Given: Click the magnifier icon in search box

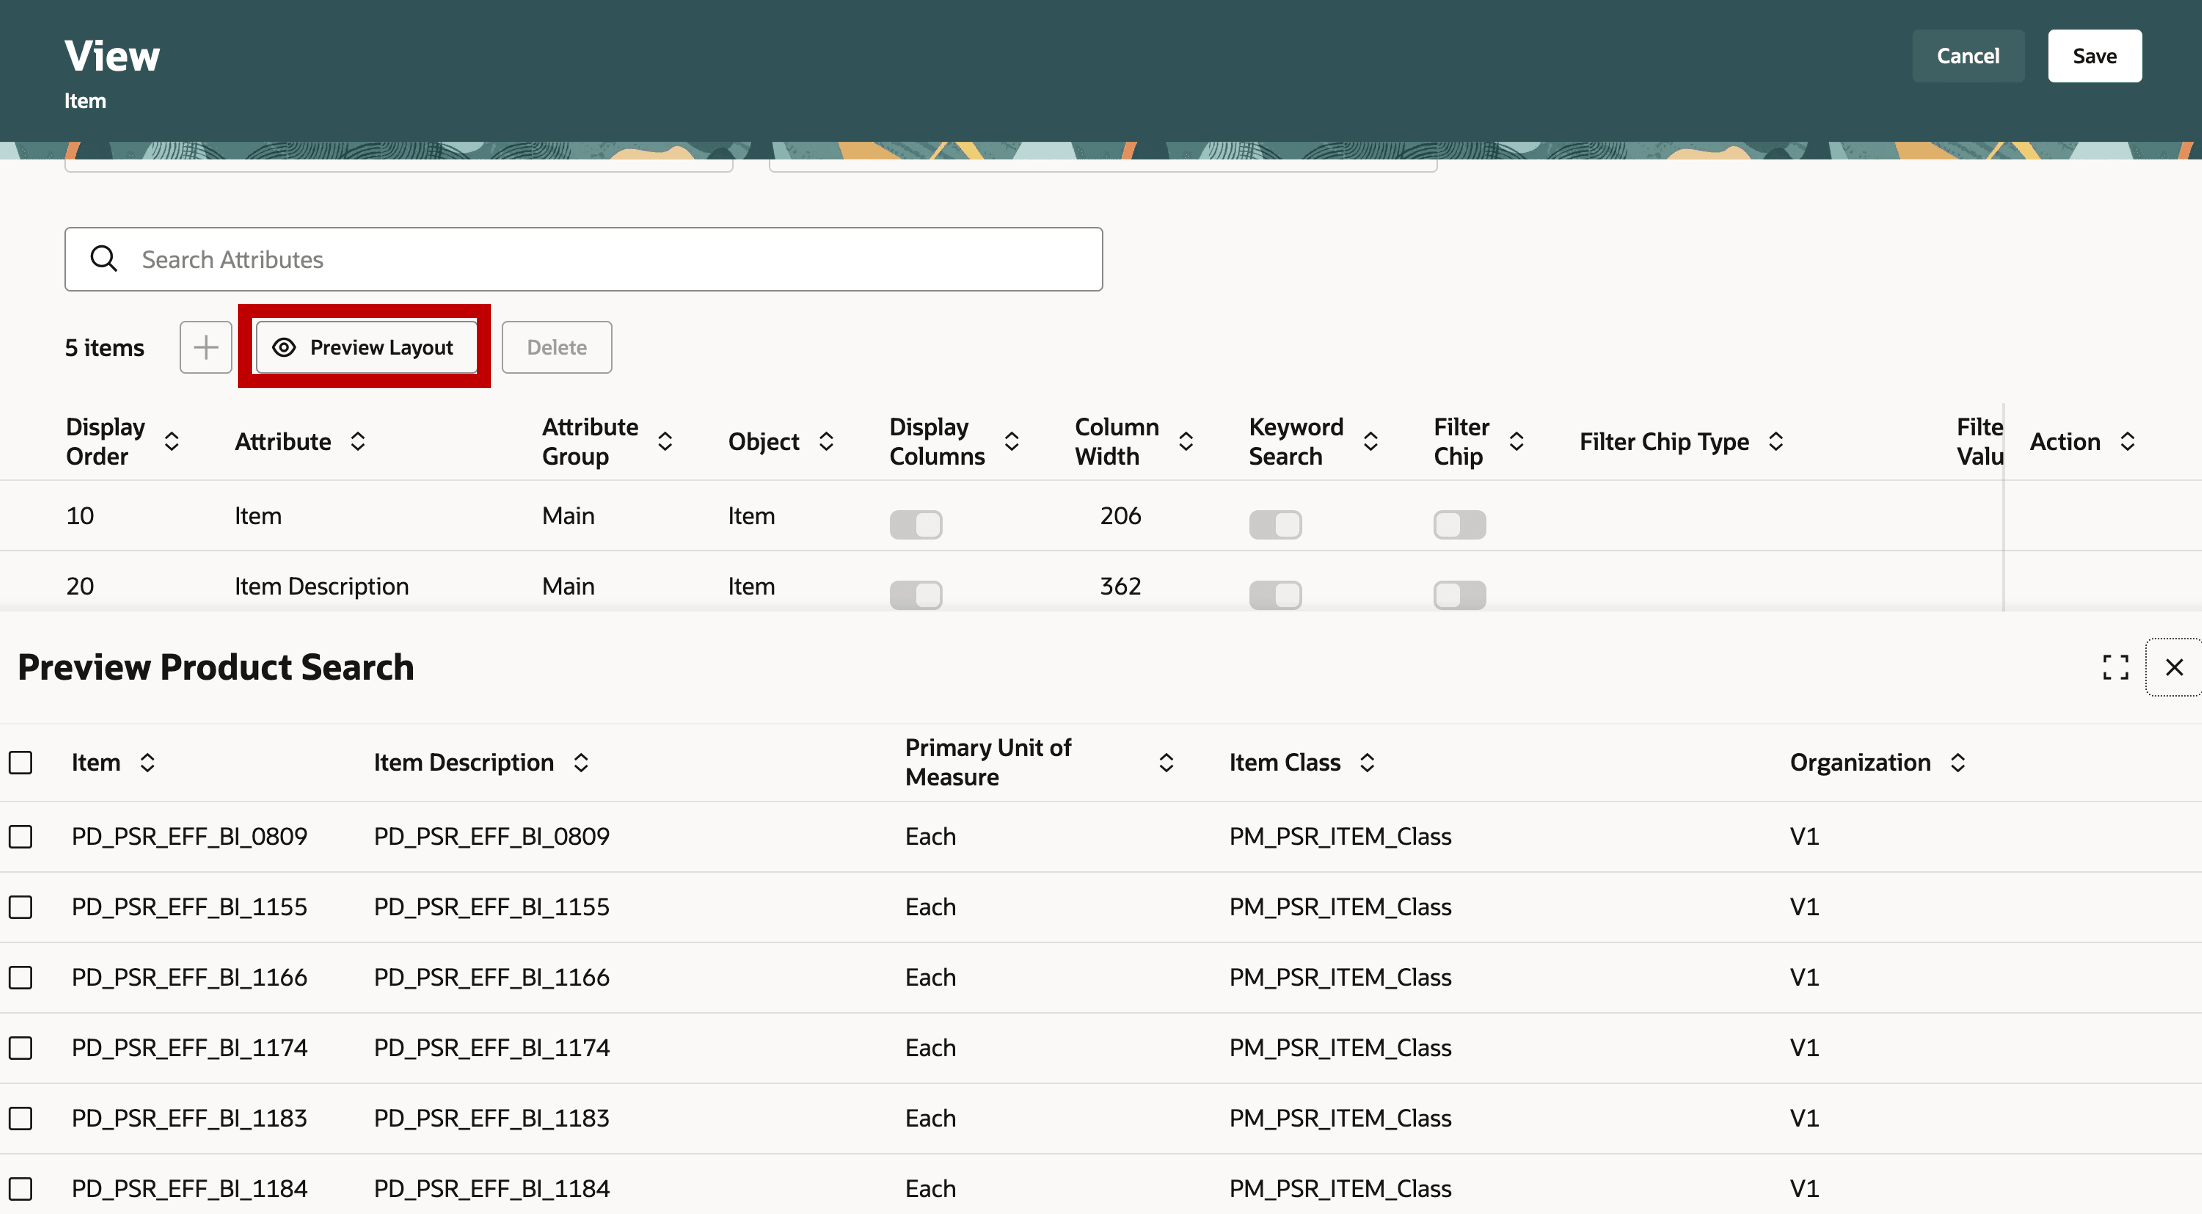Looking at the screenshot, I should [x=104, y=259].
